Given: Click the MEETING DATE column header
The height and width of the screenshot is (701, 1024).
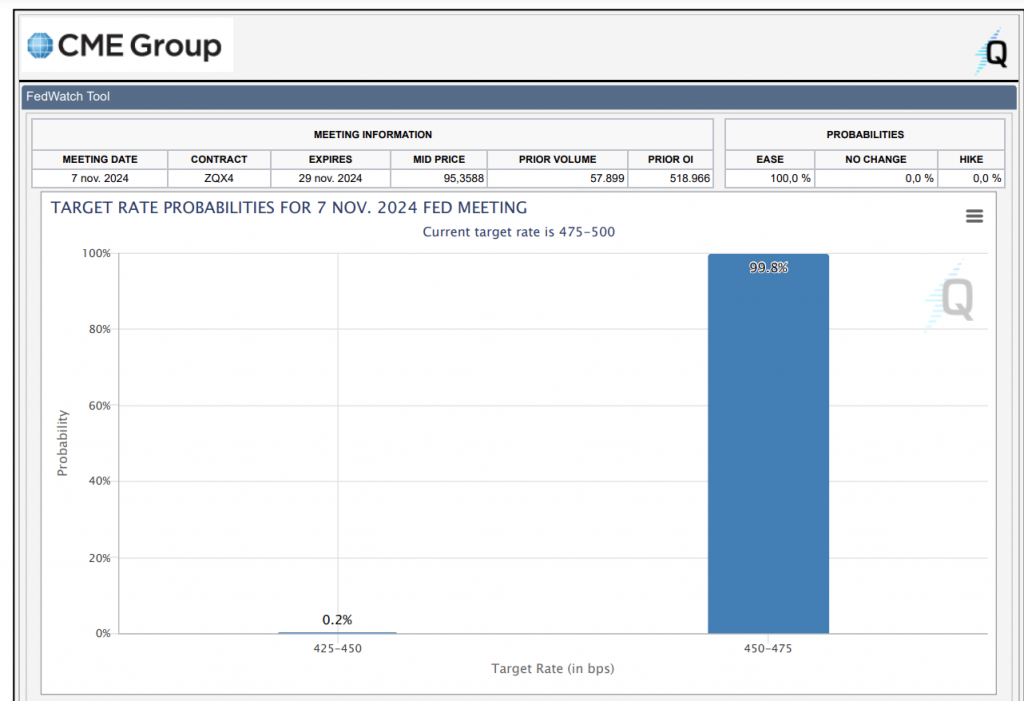Looking at the screenshot, I should (x=100, y=159).
